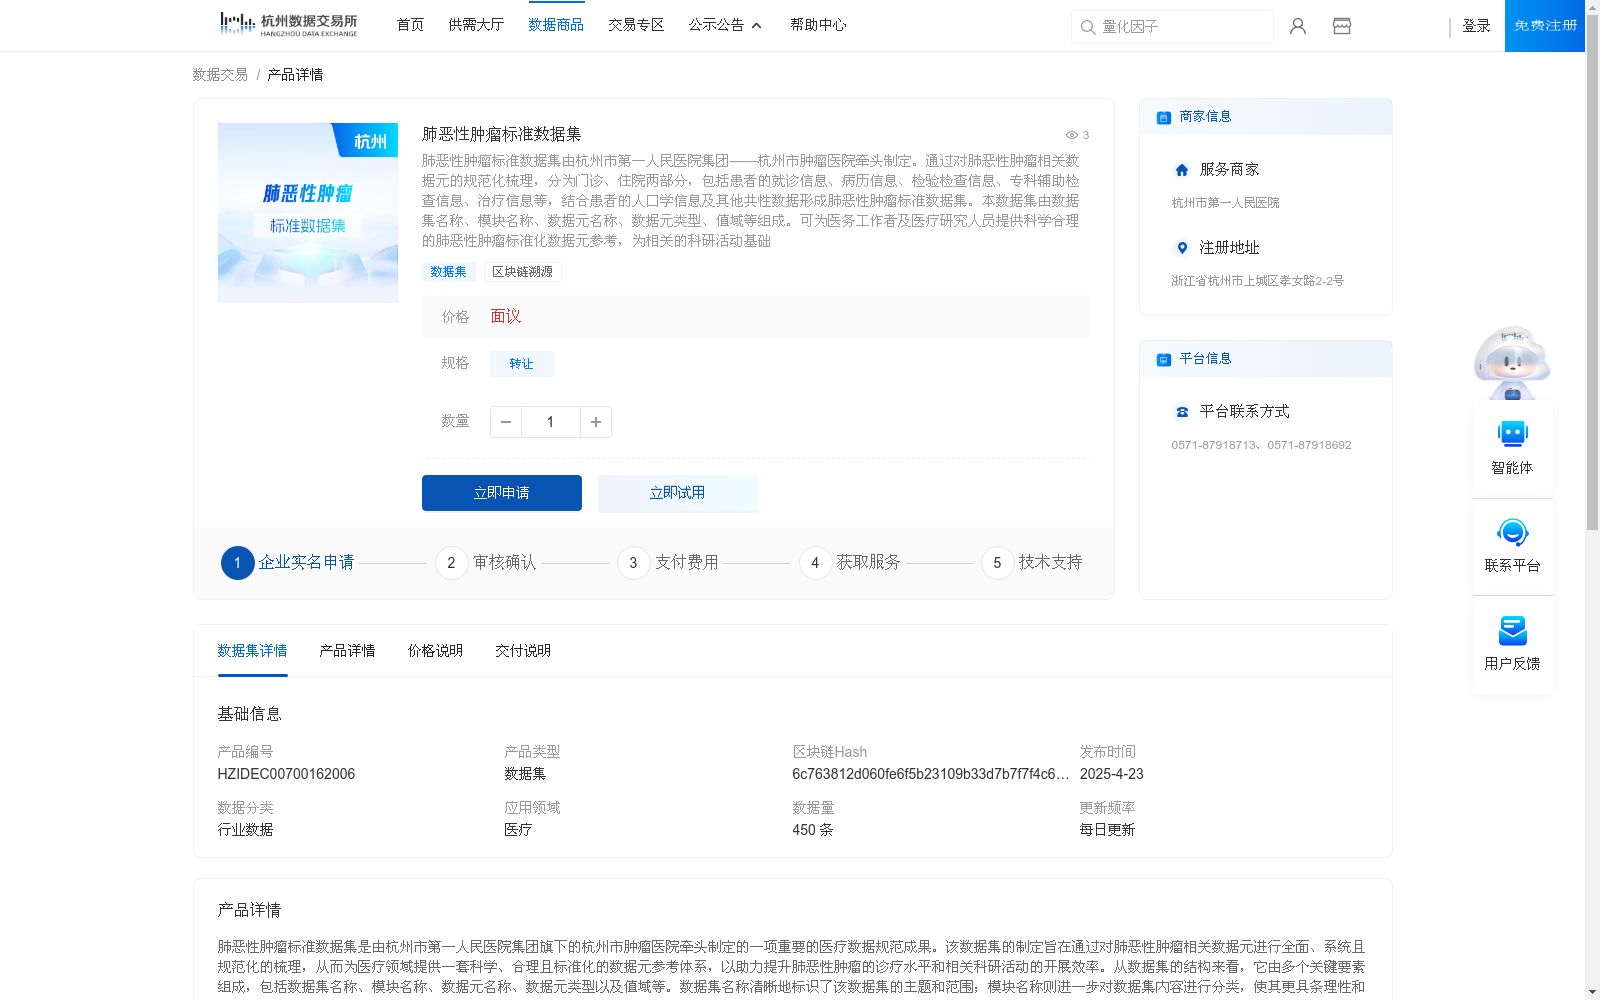This screenshot has height=1000, width=1600.
Task: Open the Hangzhou Data Exchange logo
Action: click(x=288, y=25)
